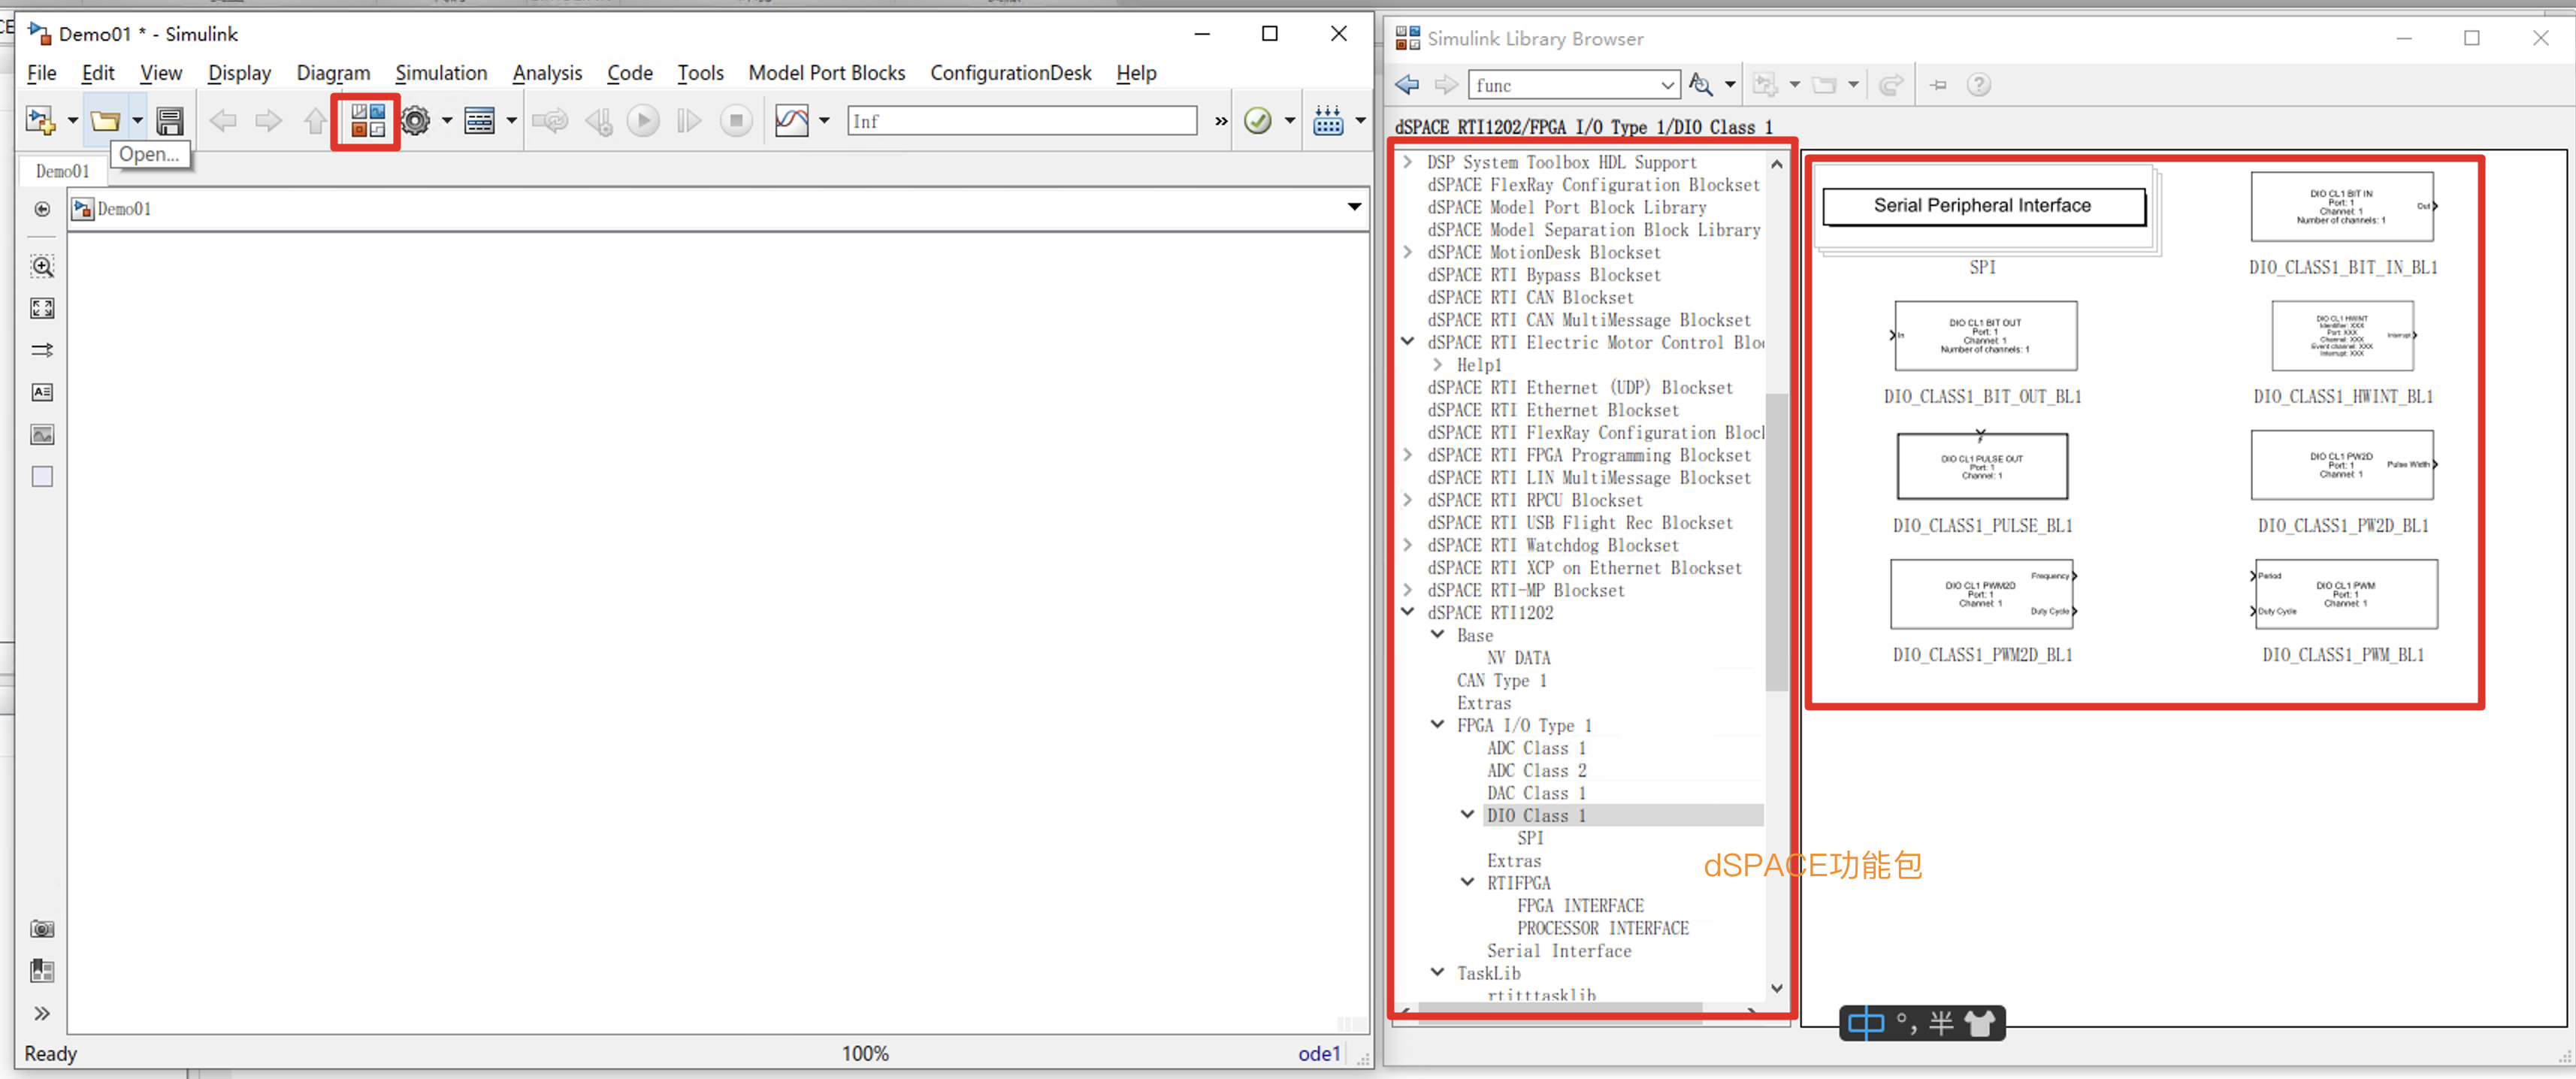Click the Library Browser back arrow

click(x=1407, y=84)
